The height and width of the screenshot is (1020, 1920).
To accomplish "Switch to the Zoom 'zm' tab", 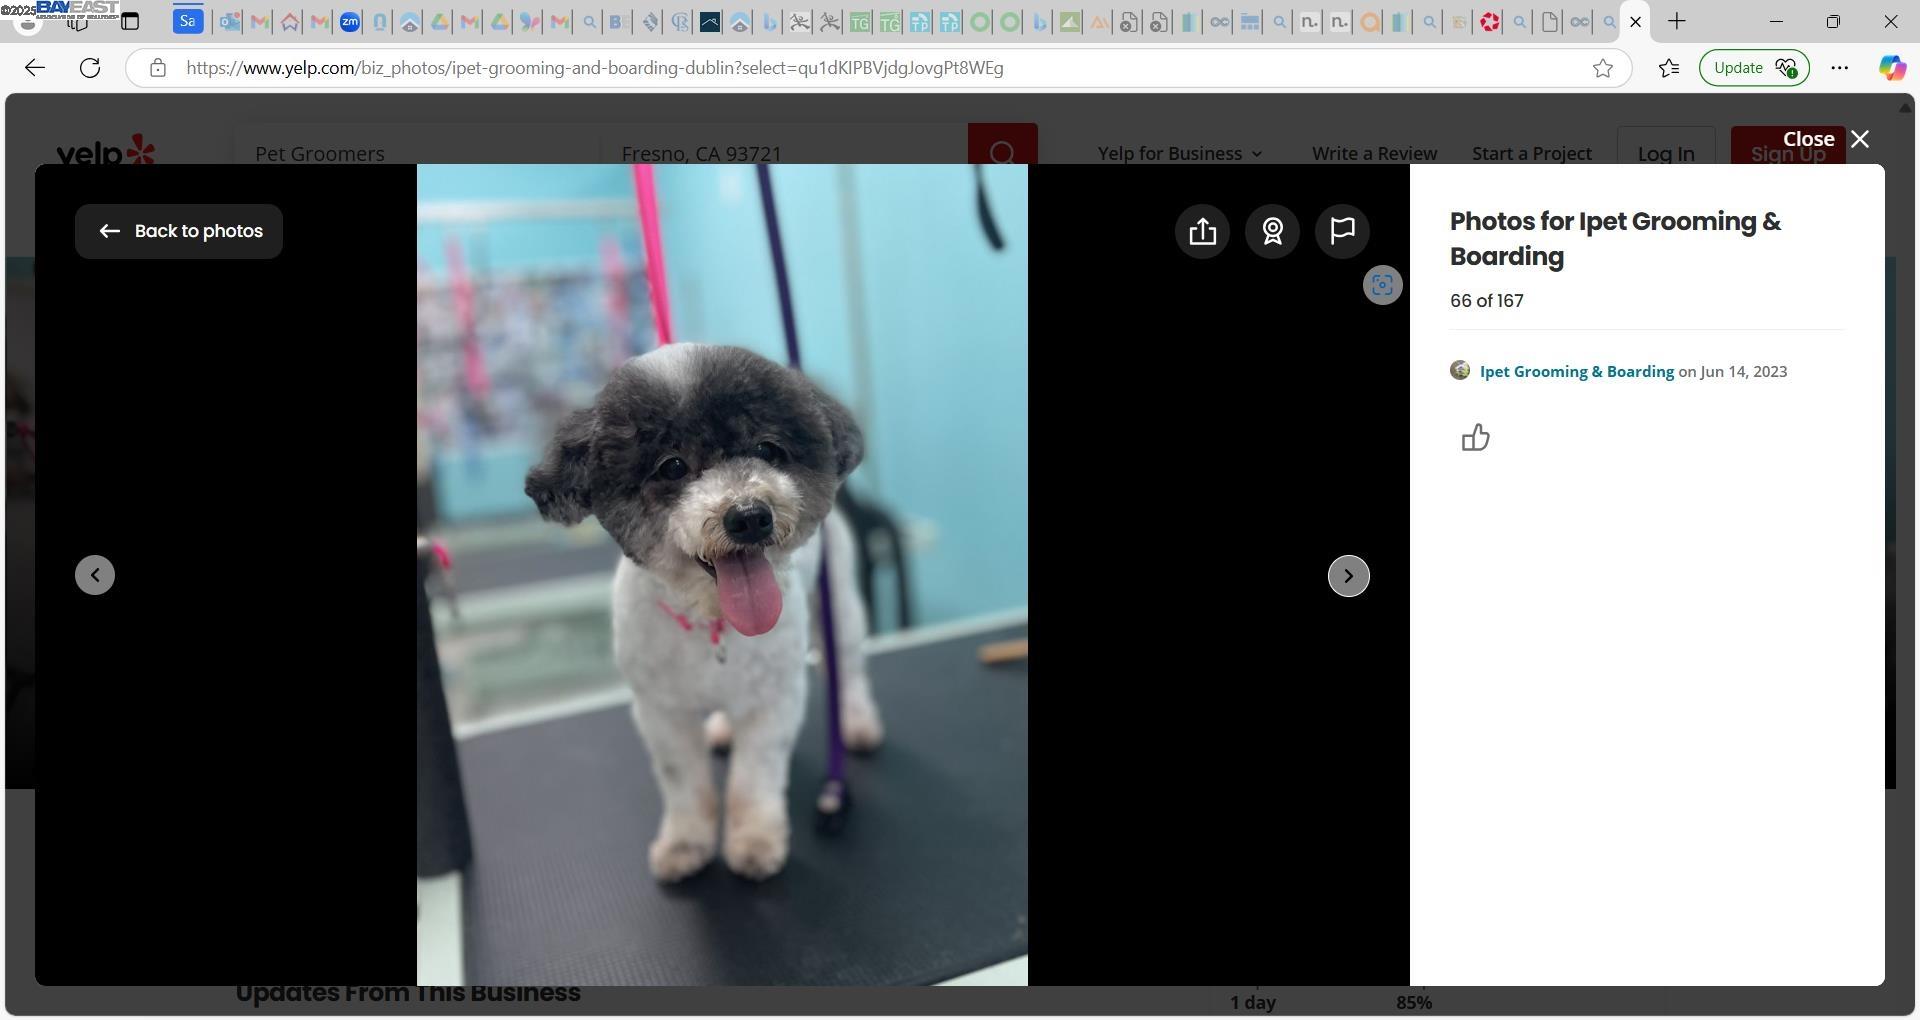I will click(x=349, y=22).
